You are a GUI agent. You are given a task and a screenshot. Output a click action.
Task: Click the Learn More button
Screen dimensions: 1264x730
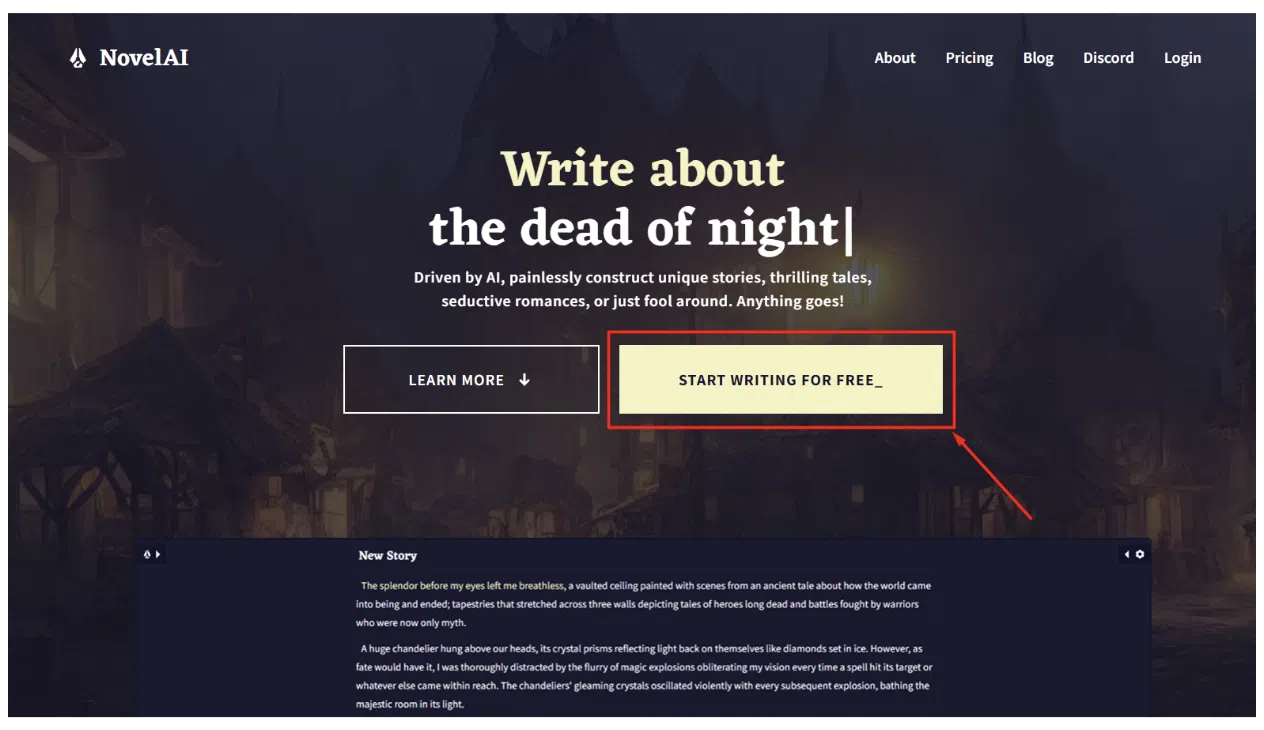click(x=471, y=380)
